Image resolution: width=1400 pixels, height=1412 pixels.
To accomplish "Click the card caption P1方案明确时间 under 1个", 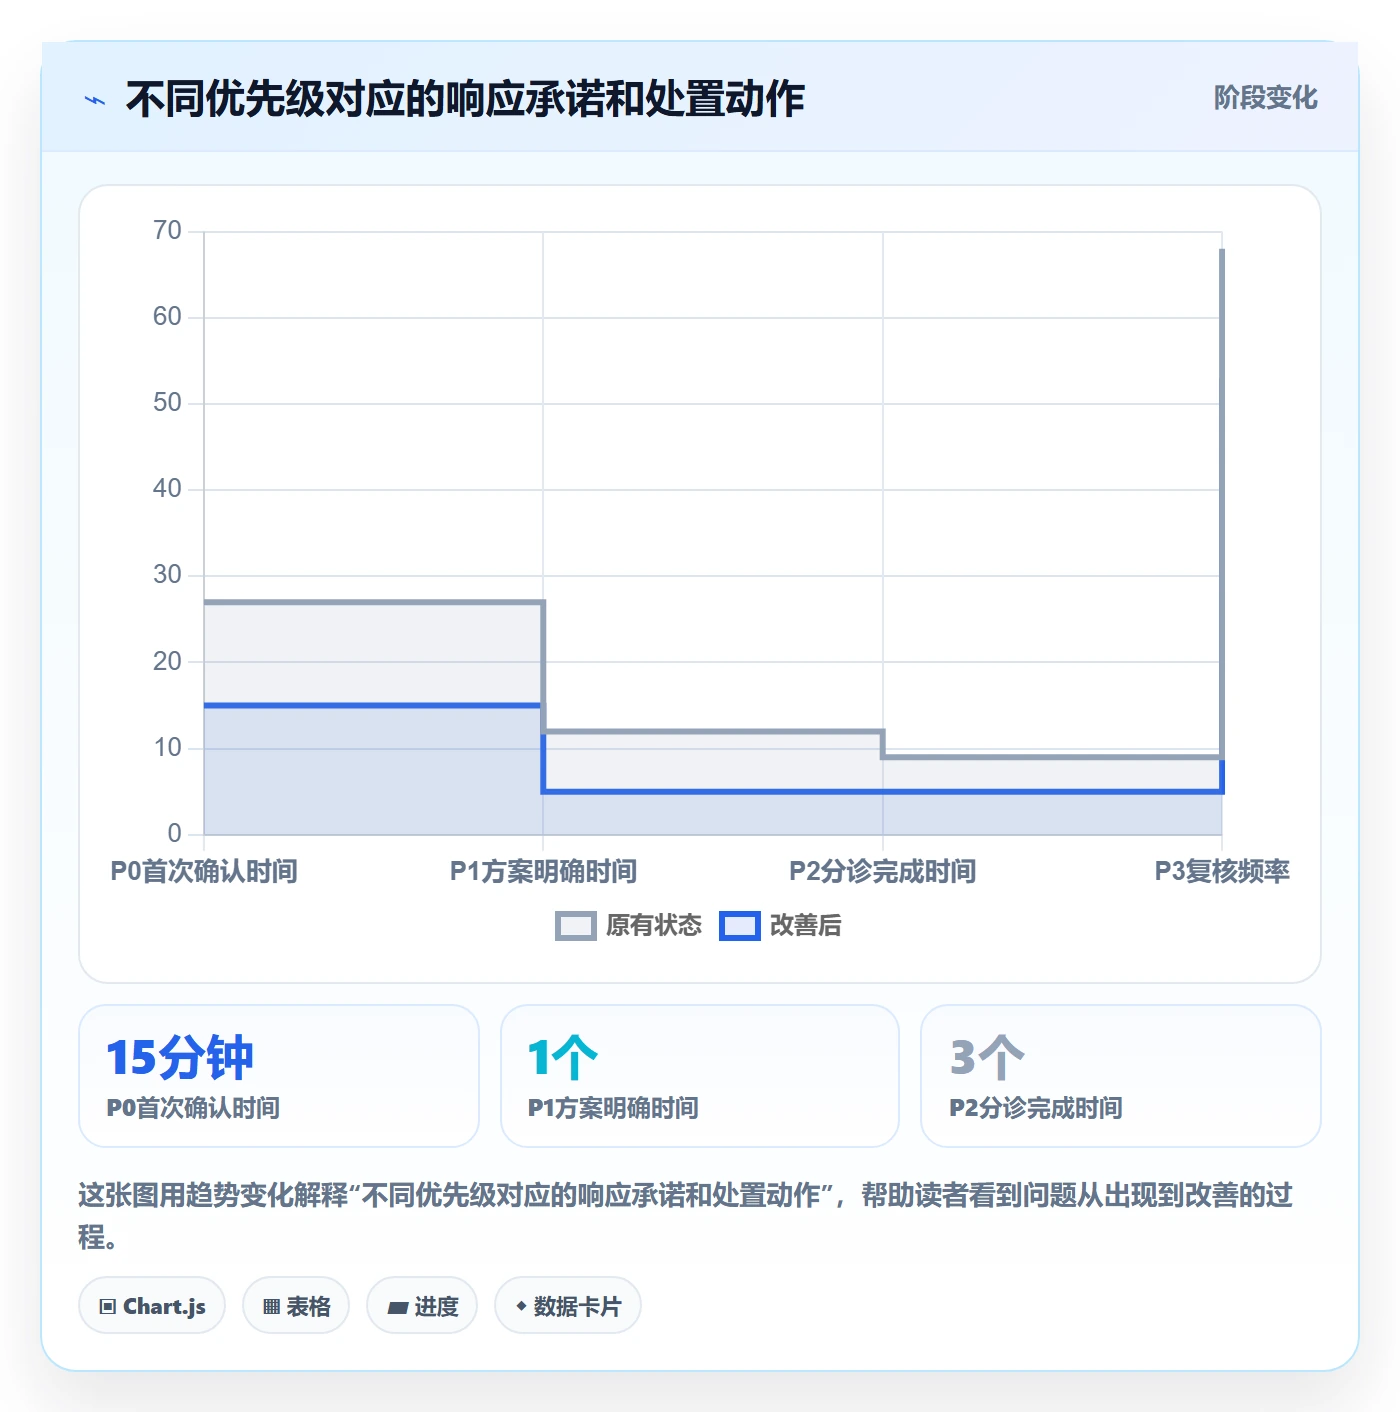I will tap(613, 1108).
